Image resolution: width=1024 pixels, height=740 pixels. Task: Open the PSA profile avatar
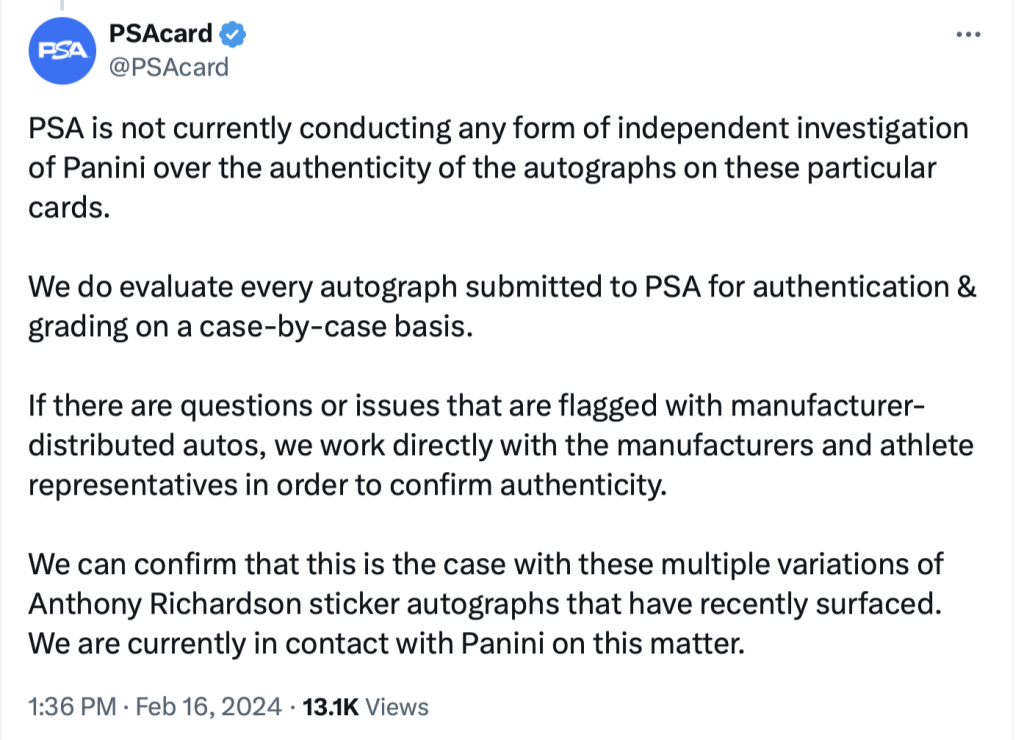[x=62, y=51]
